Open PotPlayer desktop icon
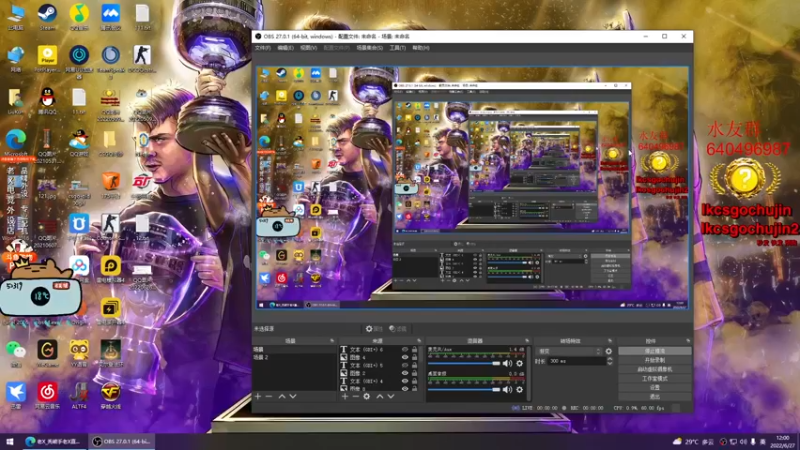Viewport: 800px width, 450px height. pyautogui.click(x=47, y=59)
